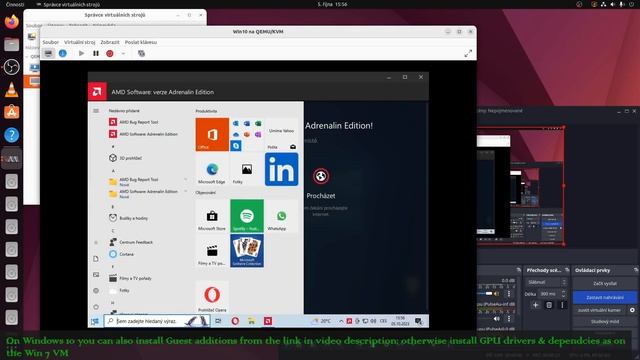640x360 pixels.
Task: Click the Windows Start button
Action: coord(96,321)
